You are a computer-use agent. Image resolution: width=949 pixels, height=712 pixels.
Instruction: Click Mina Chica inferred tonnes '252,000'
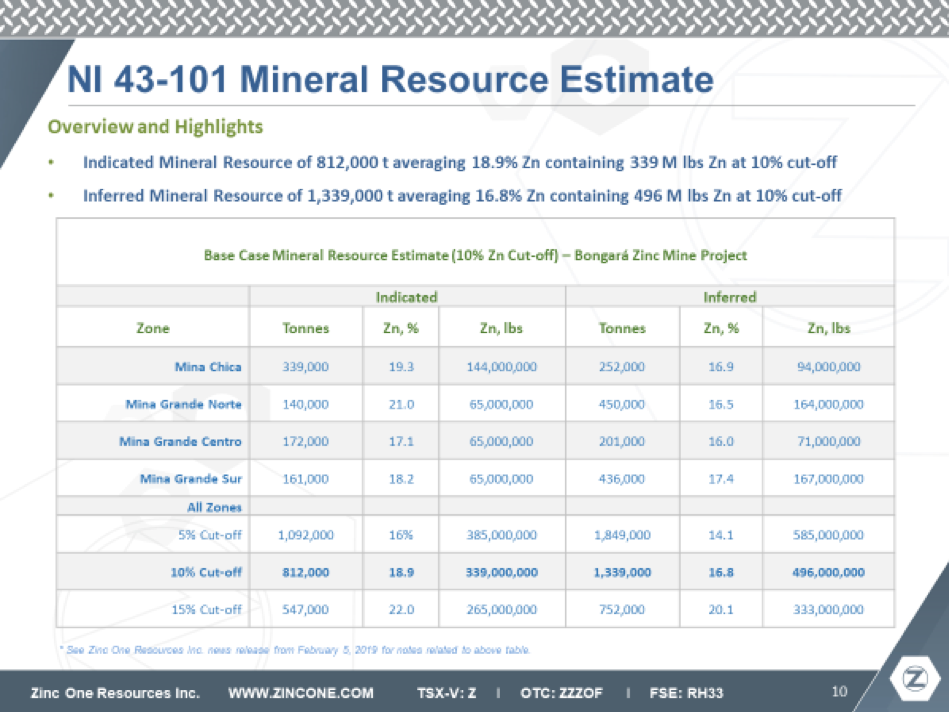pos(622,367)
